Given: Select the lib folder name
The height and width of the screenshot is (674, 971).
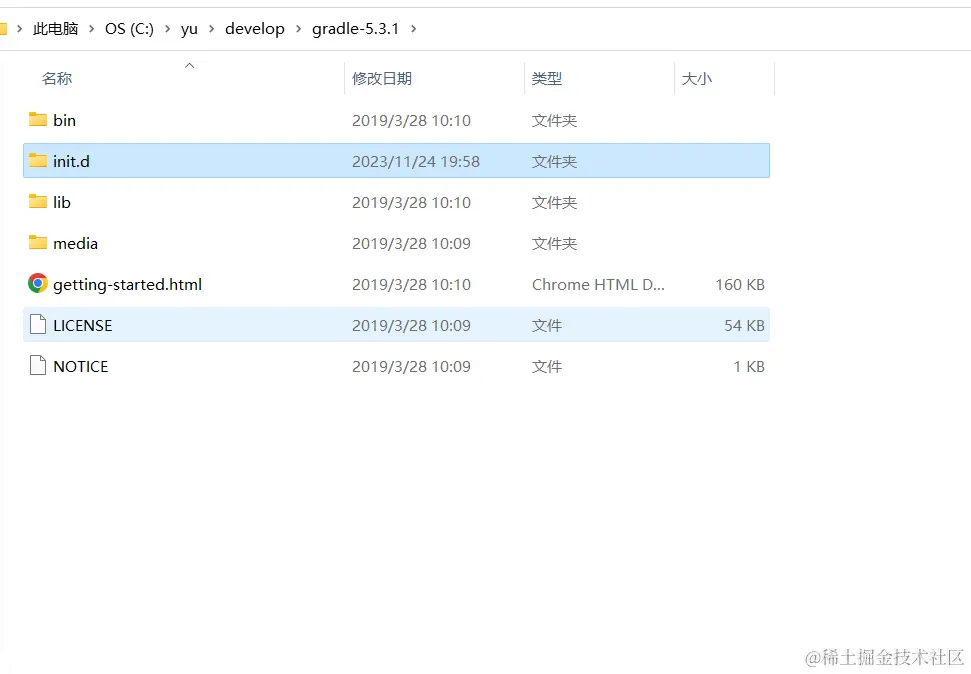Looking at the screenshot, I should point(62,202).
